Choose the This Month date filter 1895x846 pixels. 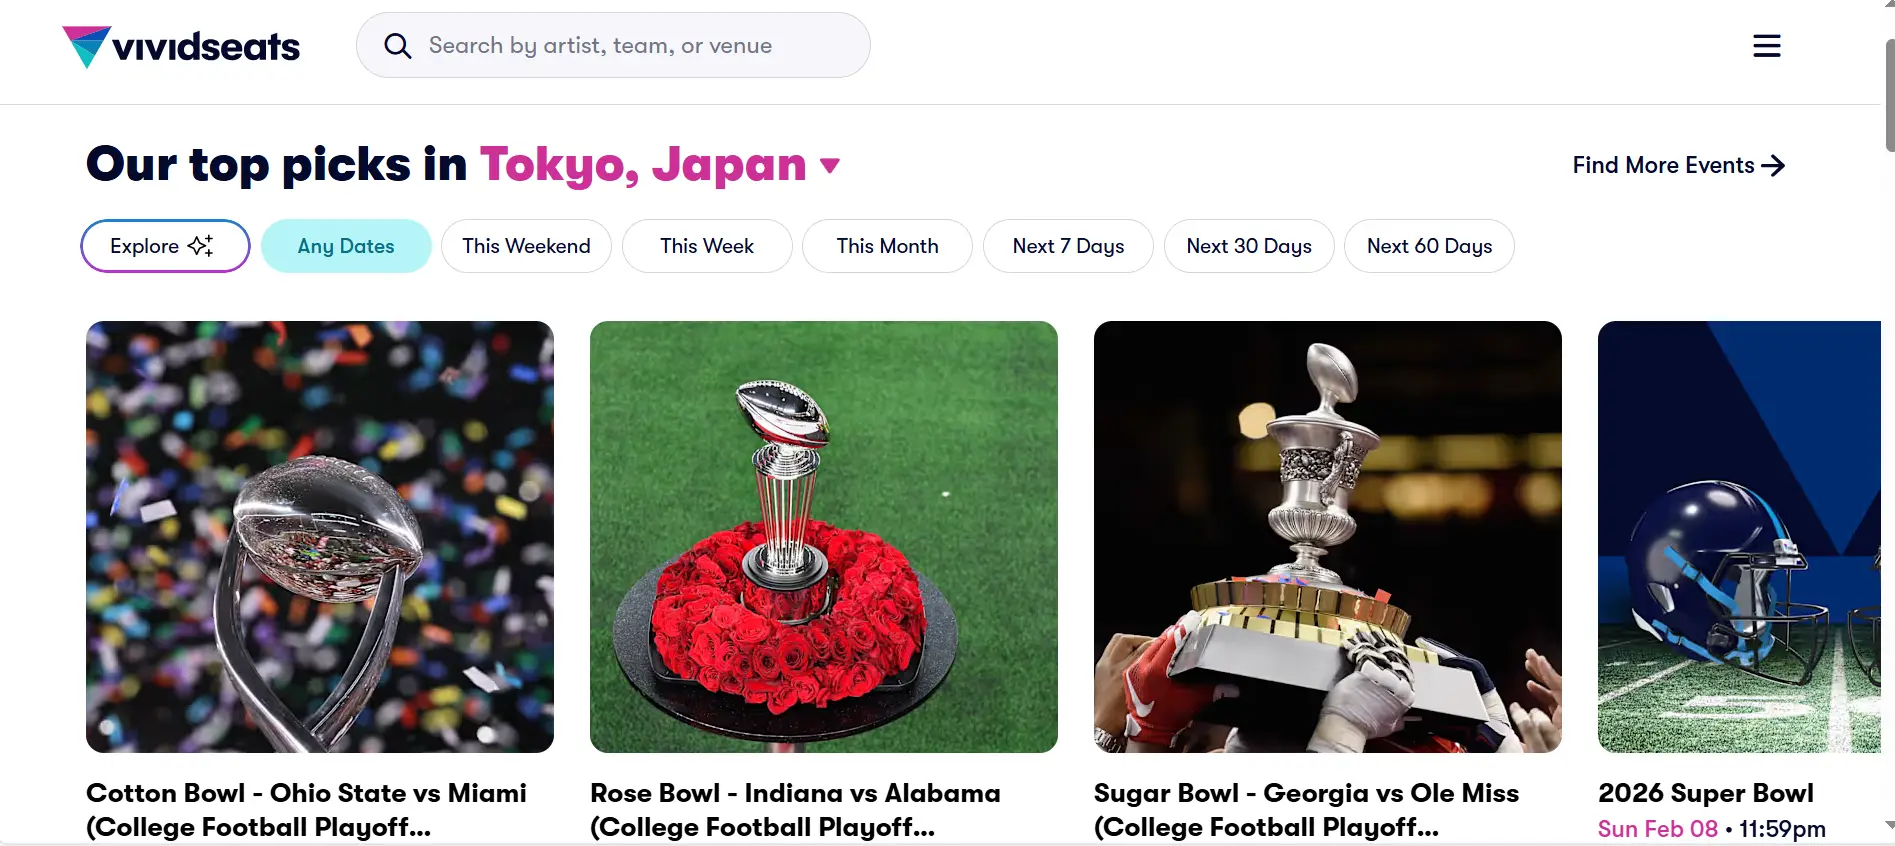tap(887, 246)
